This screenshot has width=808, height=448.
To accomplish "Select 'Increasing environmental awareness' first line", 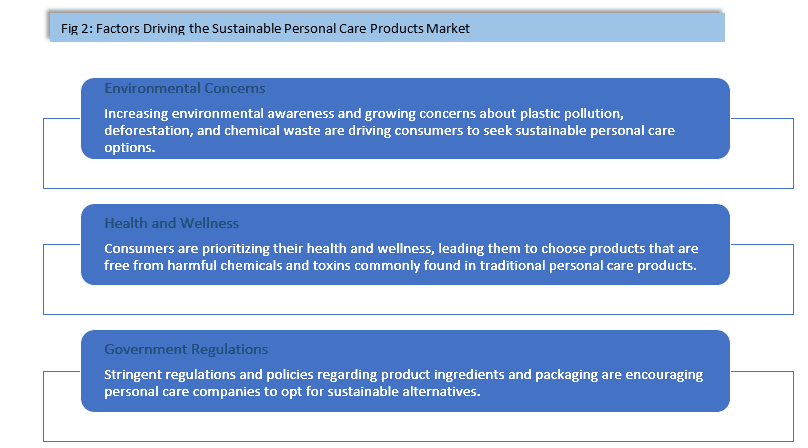I will click(364, 113).
